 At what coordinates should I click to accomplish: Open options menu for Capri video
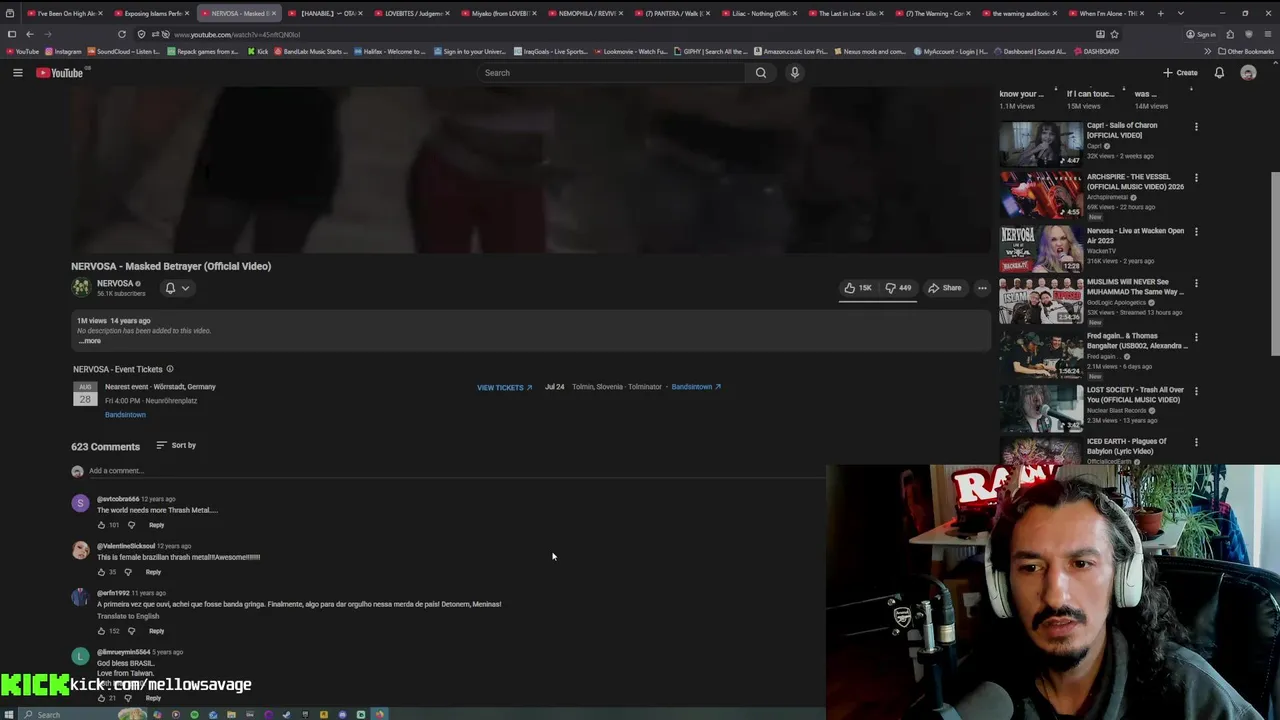pyautogui.click(x=1196, y=127)
